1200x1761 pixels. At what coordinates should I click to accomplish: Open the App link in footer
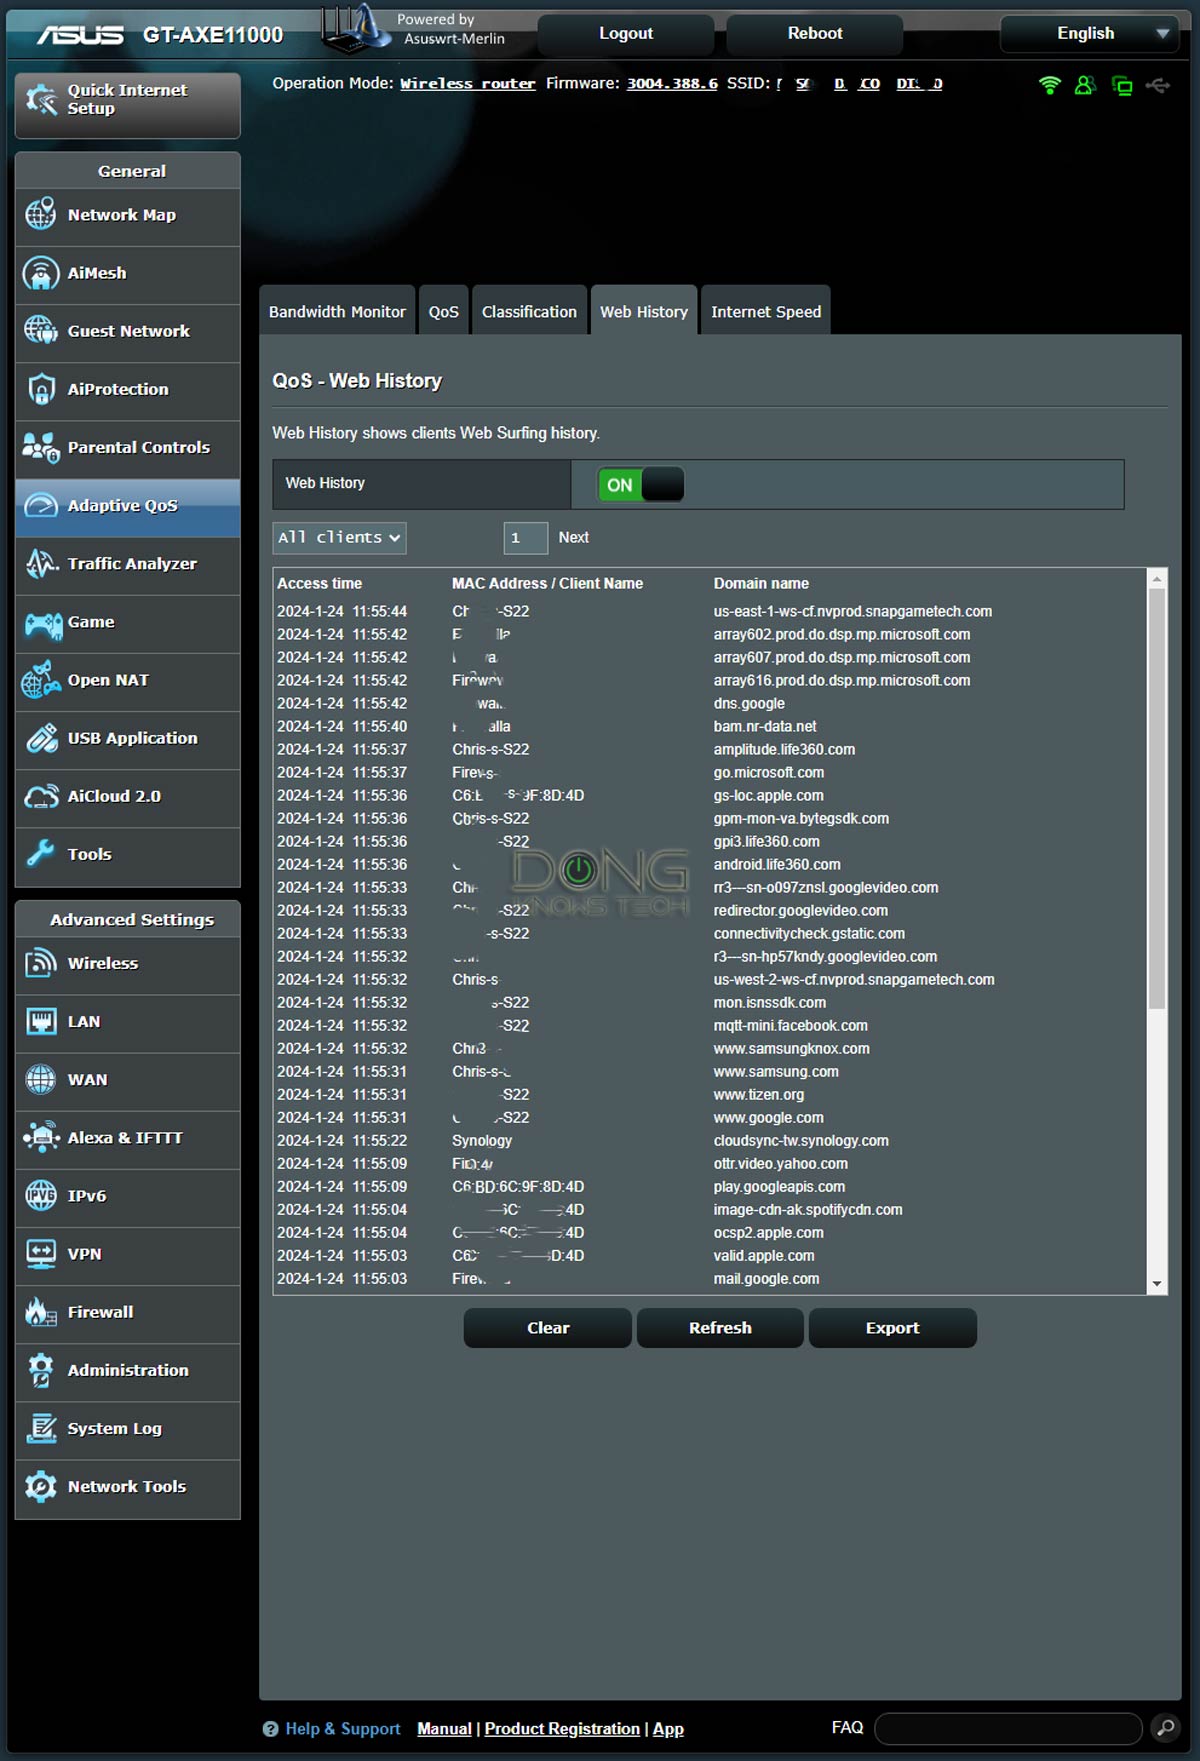(x=668, y=1728)
